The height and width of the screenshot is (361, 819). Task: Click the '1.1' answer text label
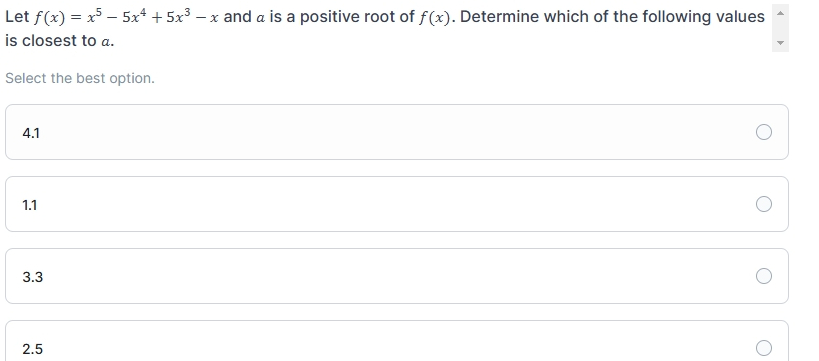click(x=30, y=205)
